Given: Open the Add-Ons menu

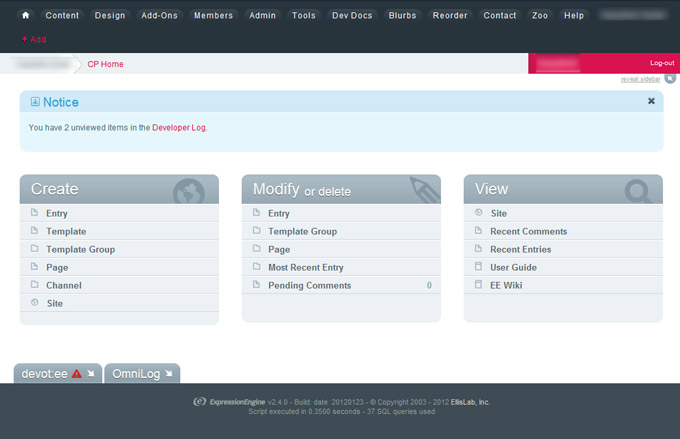Looking at the screenshot, I should [x=159, y=16].
